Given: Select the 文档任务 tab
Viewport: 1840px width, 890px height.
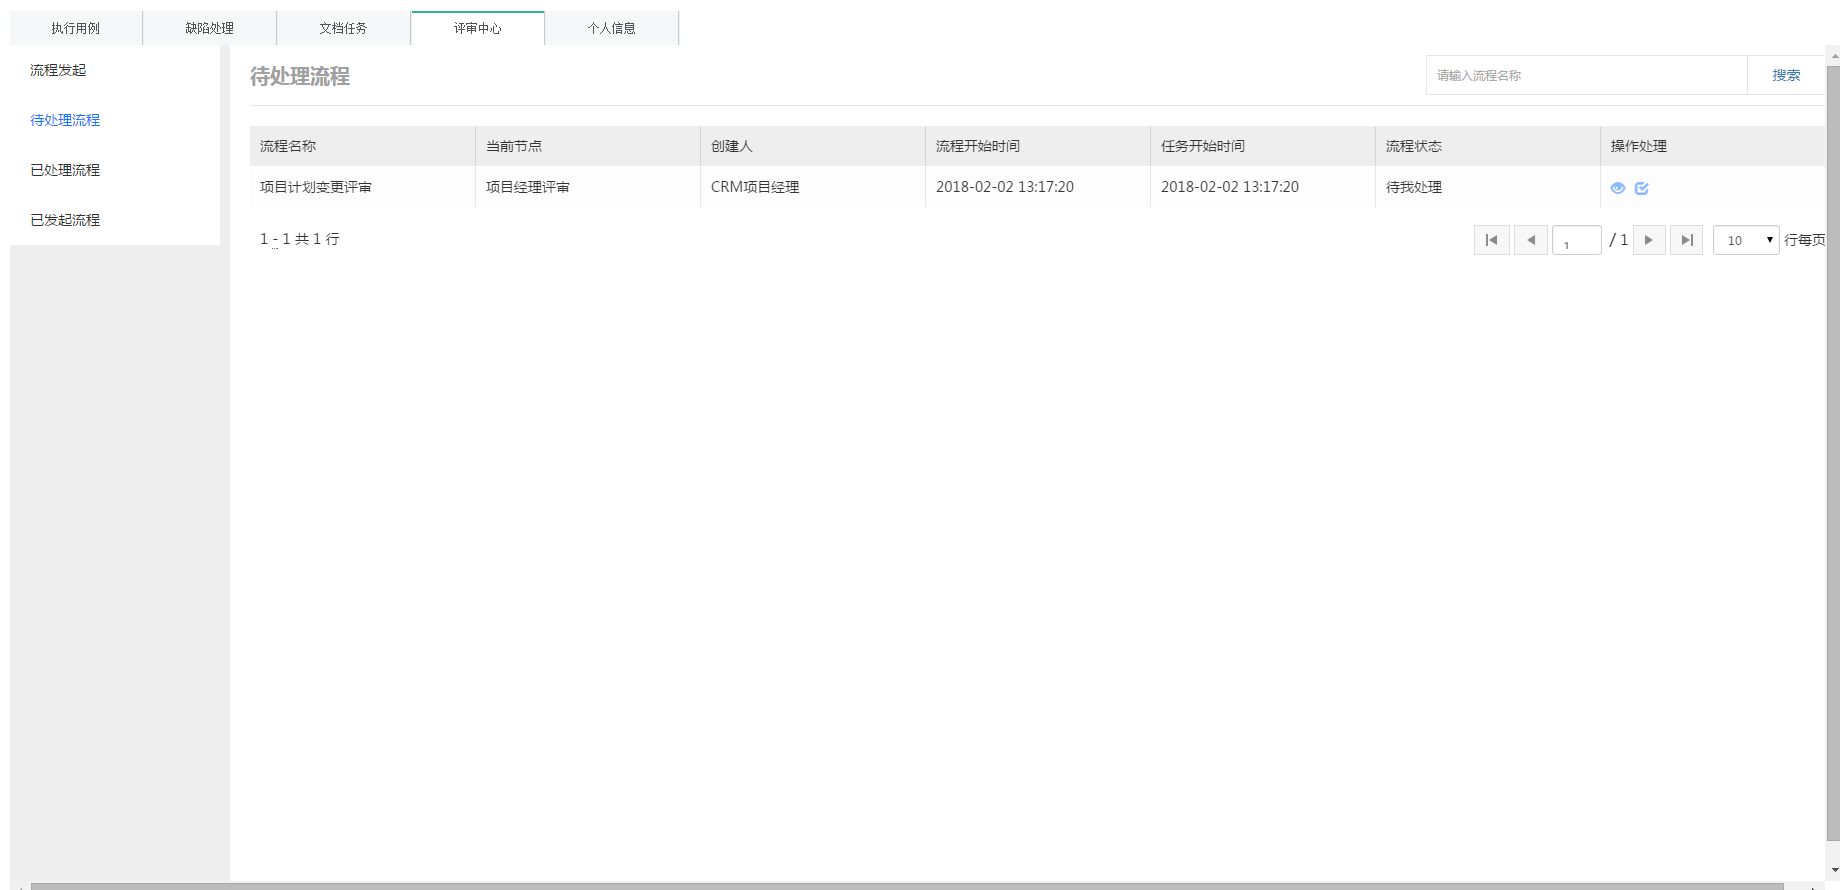Looking at the screenshot, I should tap(343, 28).
